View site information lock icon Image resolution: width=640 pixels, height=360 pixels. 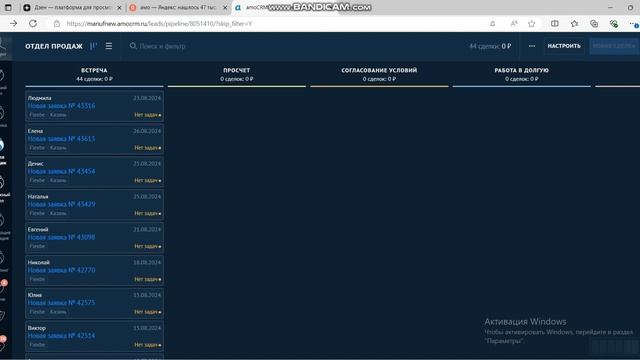click(57, 24)
